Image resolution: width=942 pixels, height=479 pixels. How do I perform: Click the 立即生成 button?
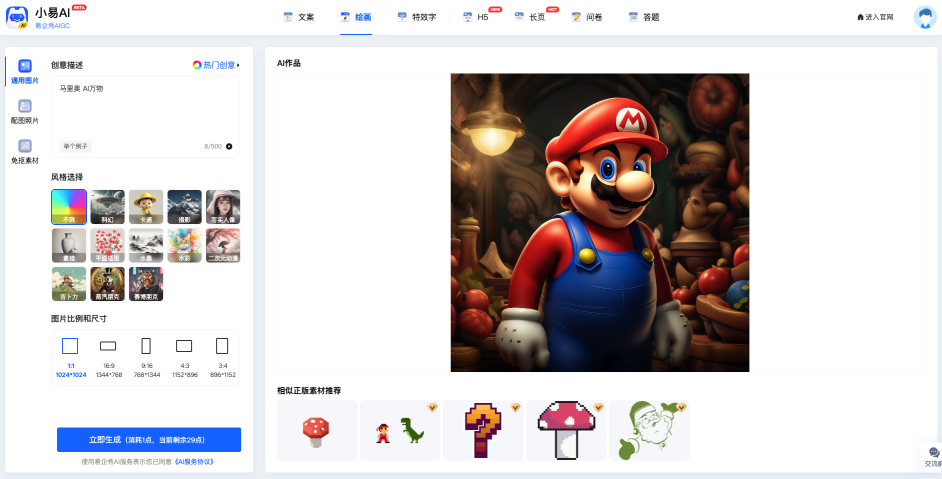point(149,440)
